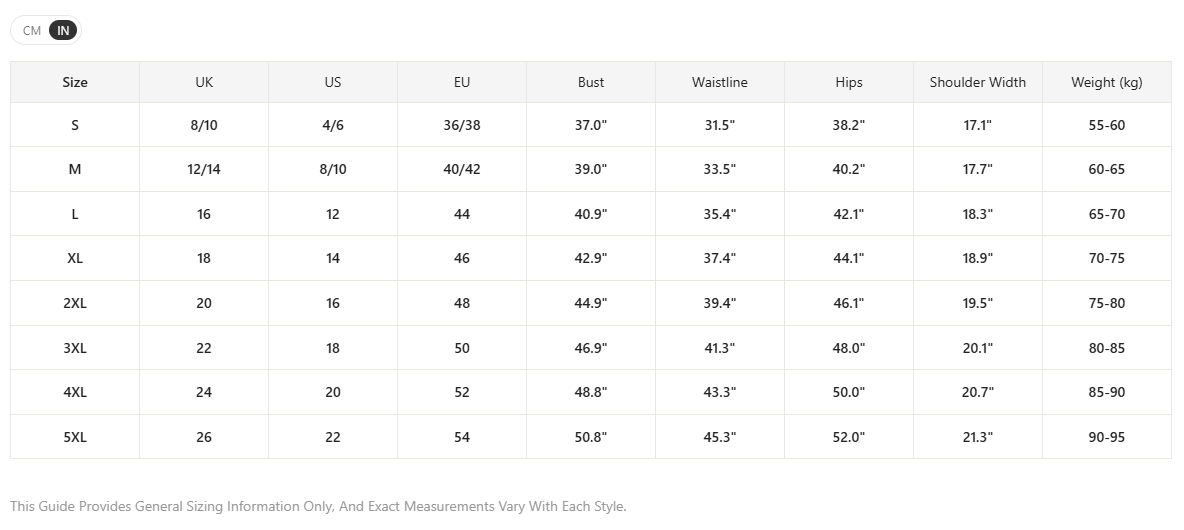Click the US column header
The image size is (1184, 530).
[x=333, y=82]
